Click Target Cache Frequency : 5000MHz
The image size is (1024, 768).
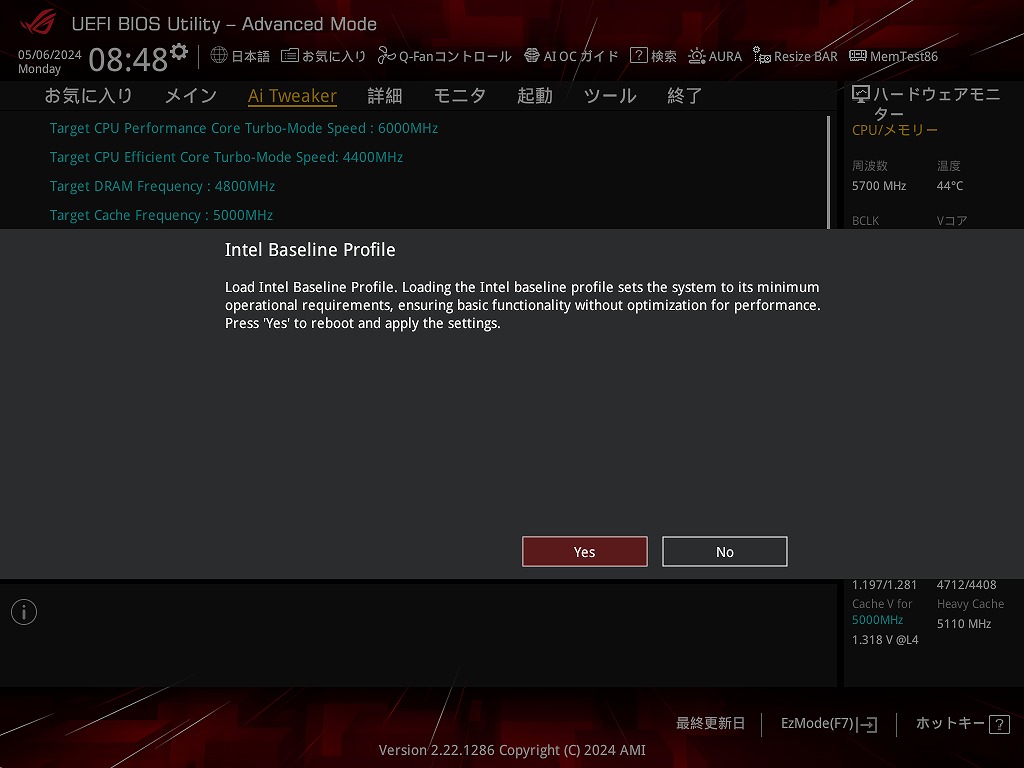(161, 216)
